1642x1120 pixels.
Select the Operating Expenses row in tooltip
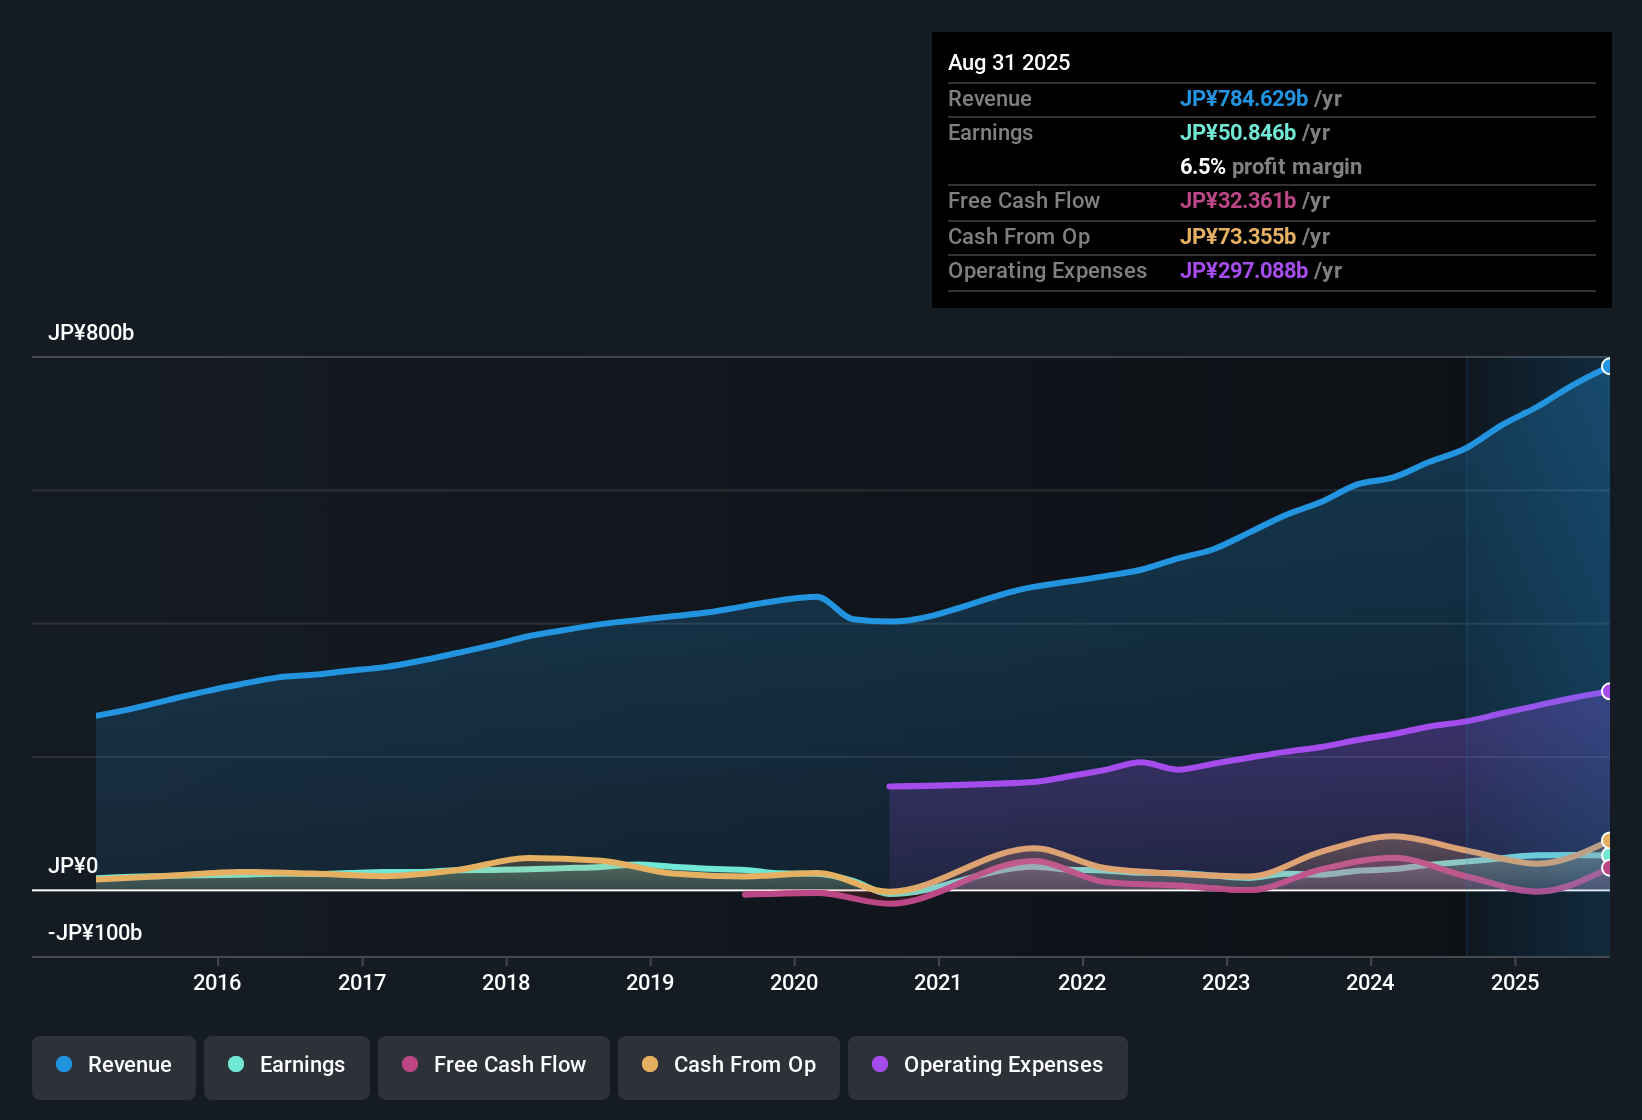coord(1270,270)
